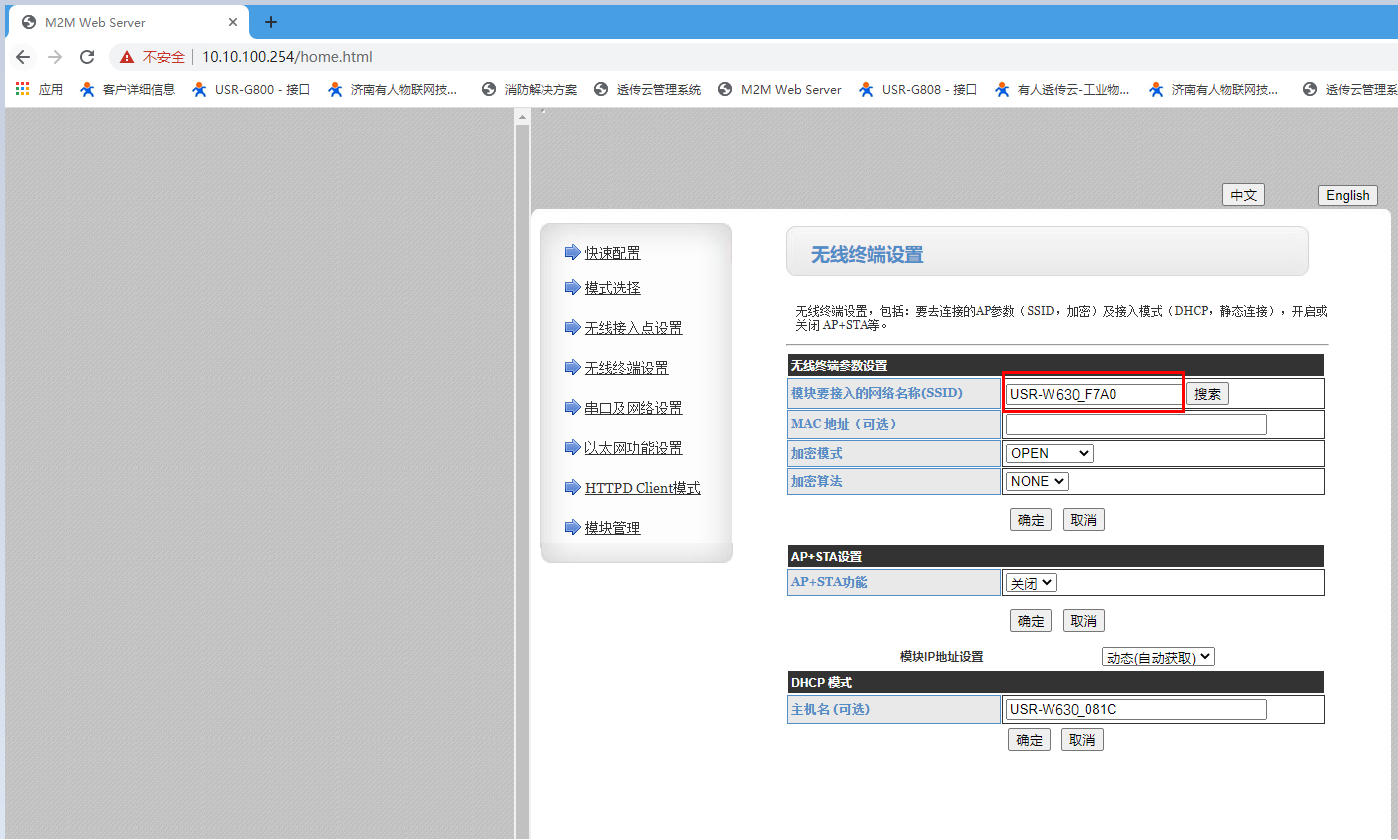Go to 串口及网络设置 in sidebar
This screenshot has width=1398, height=840.
[x=633, y=408]
